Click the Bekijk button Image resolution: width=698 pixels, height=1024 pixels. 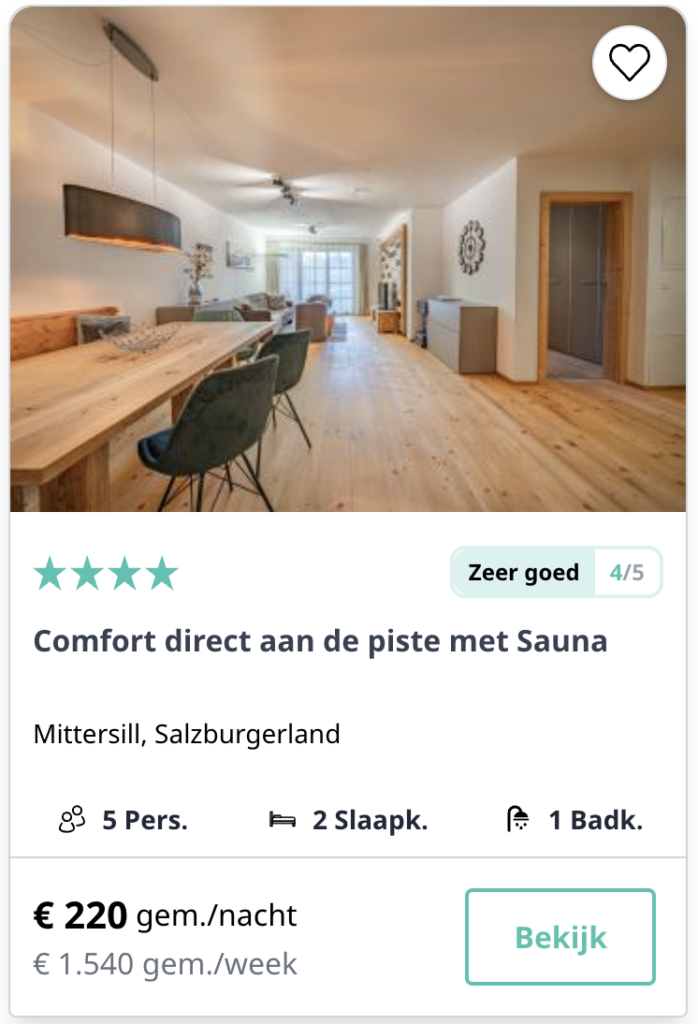(x=560, y=936)
